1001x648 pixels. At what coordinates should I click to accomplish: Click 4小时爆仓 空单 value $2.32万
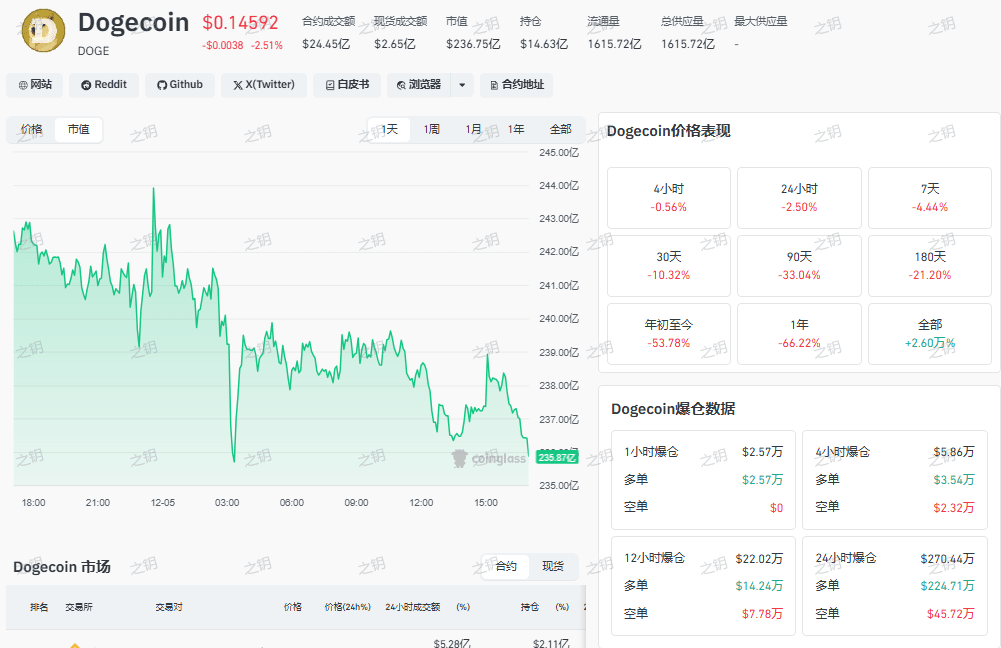point(954,508)
